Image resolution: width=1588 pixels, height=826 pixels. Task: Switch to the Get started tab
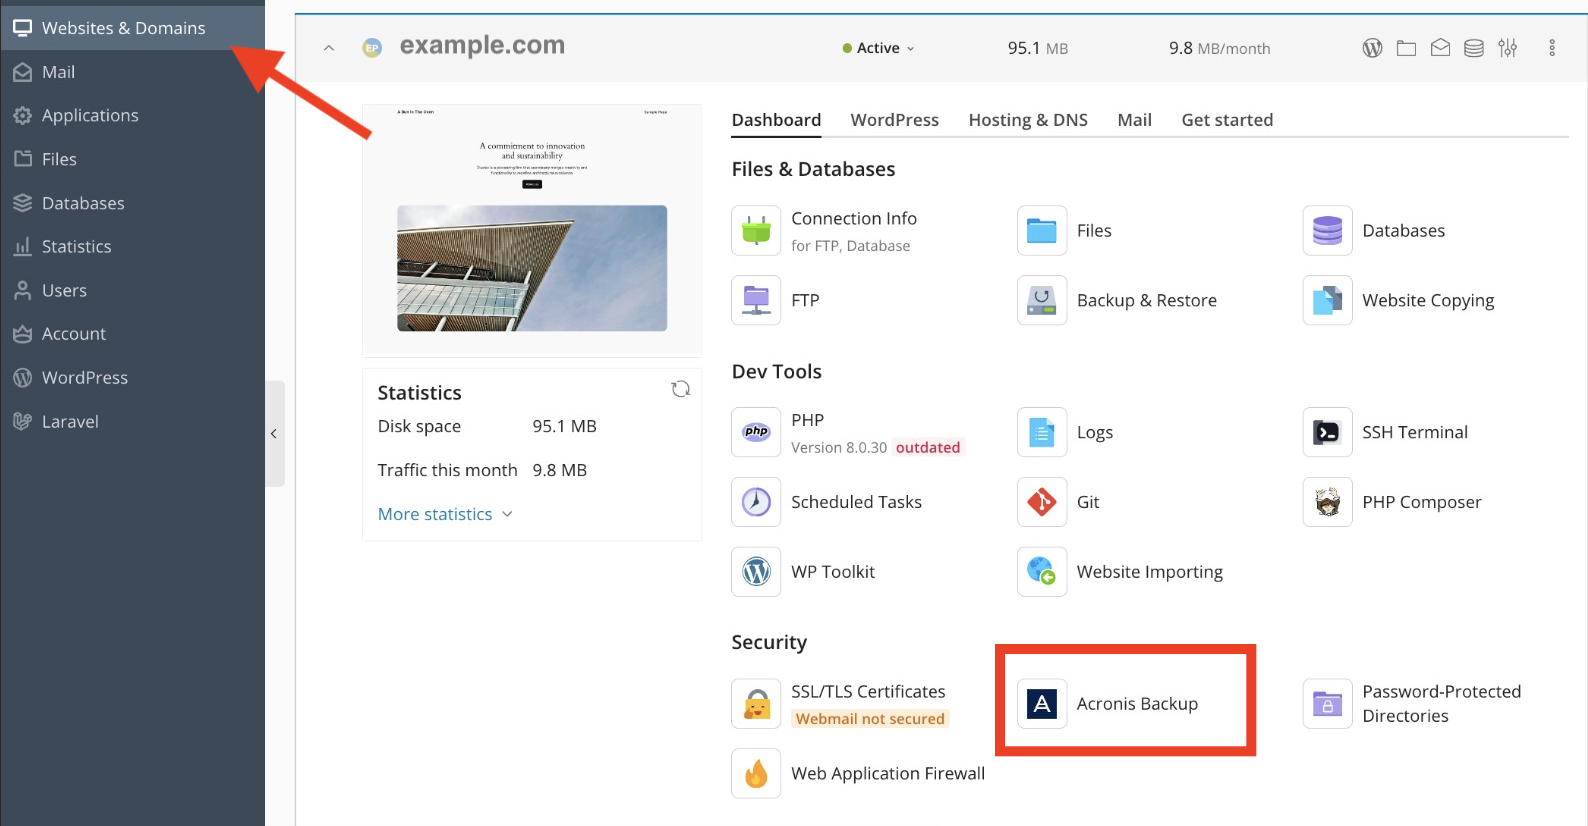1227,120
